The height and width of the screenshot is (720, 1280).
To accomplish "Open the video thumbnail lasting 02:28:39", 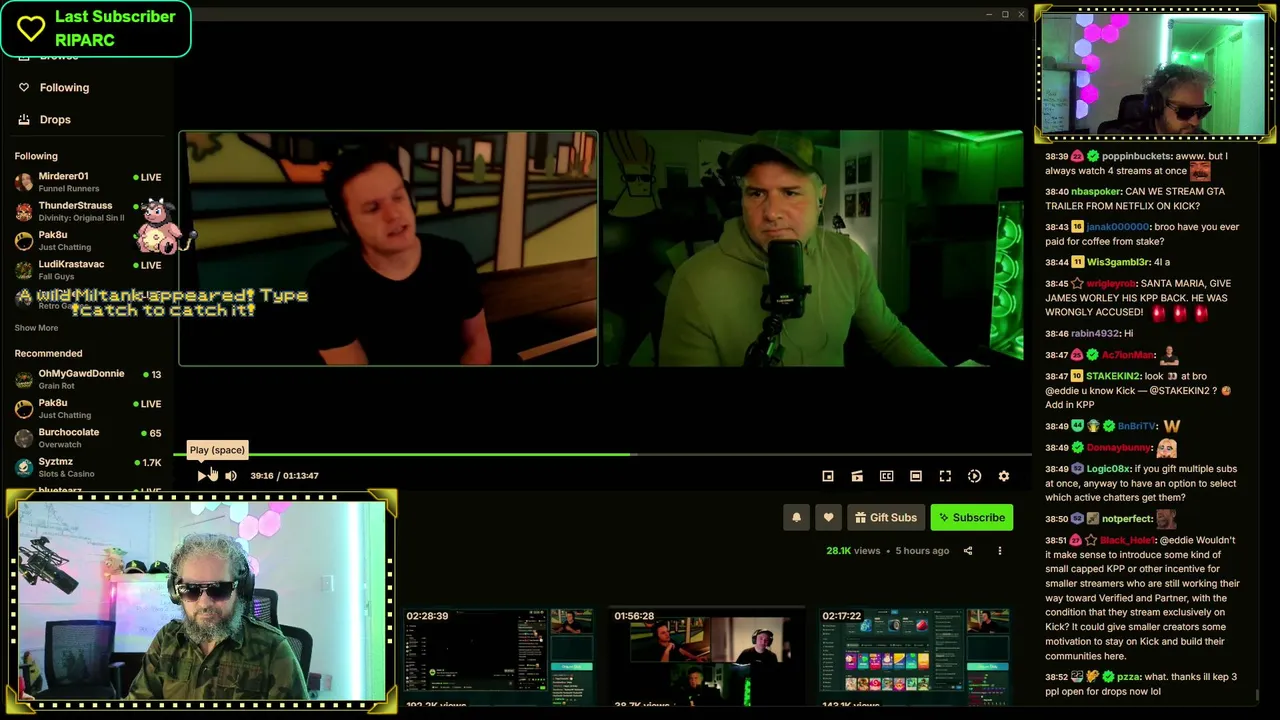I will (498, 657).
